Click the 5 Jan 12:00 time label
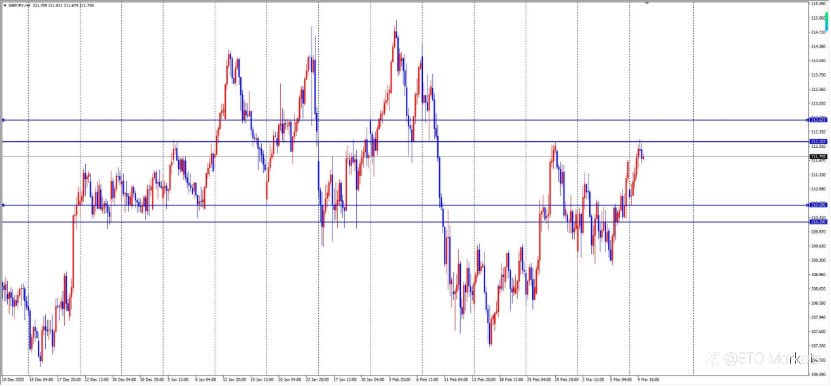 point(179,380)
